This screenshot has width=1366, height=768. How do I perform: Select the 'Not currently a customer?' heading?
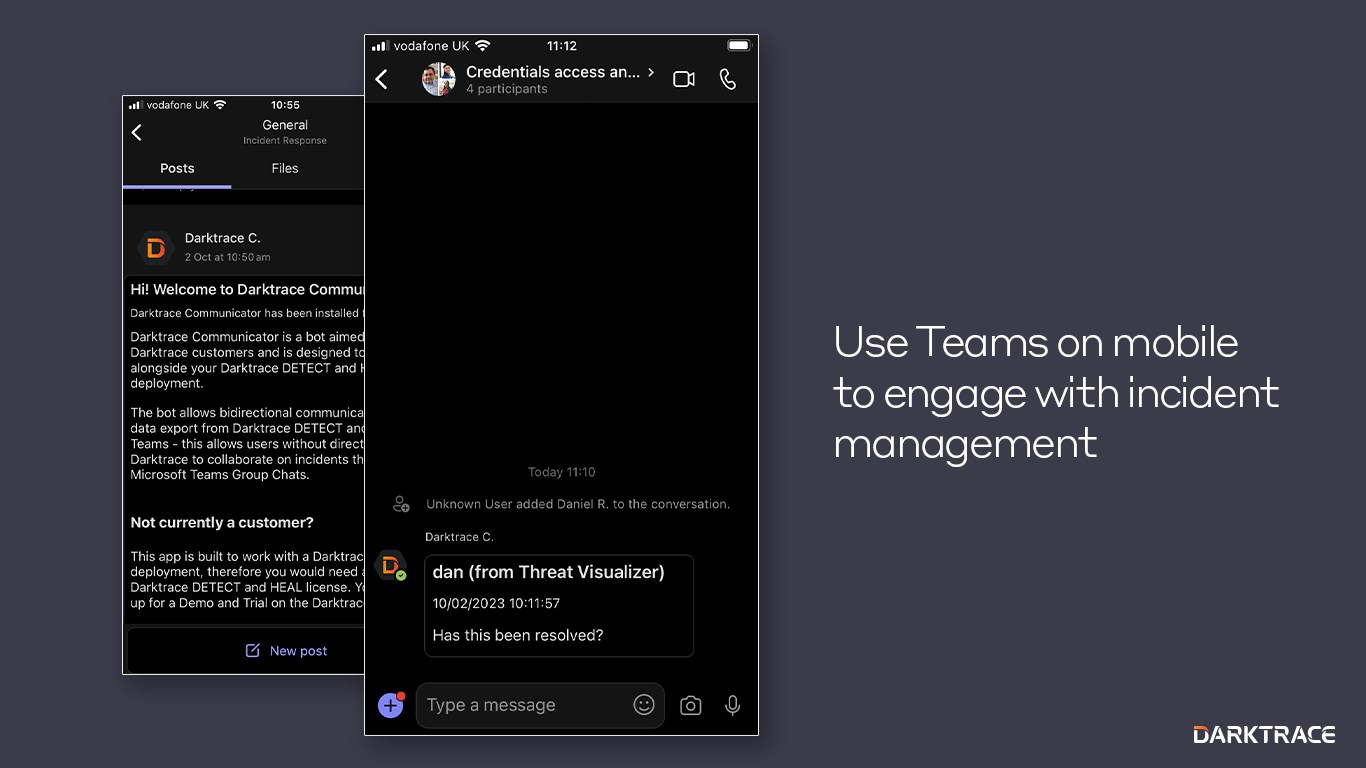pos(222,522)
